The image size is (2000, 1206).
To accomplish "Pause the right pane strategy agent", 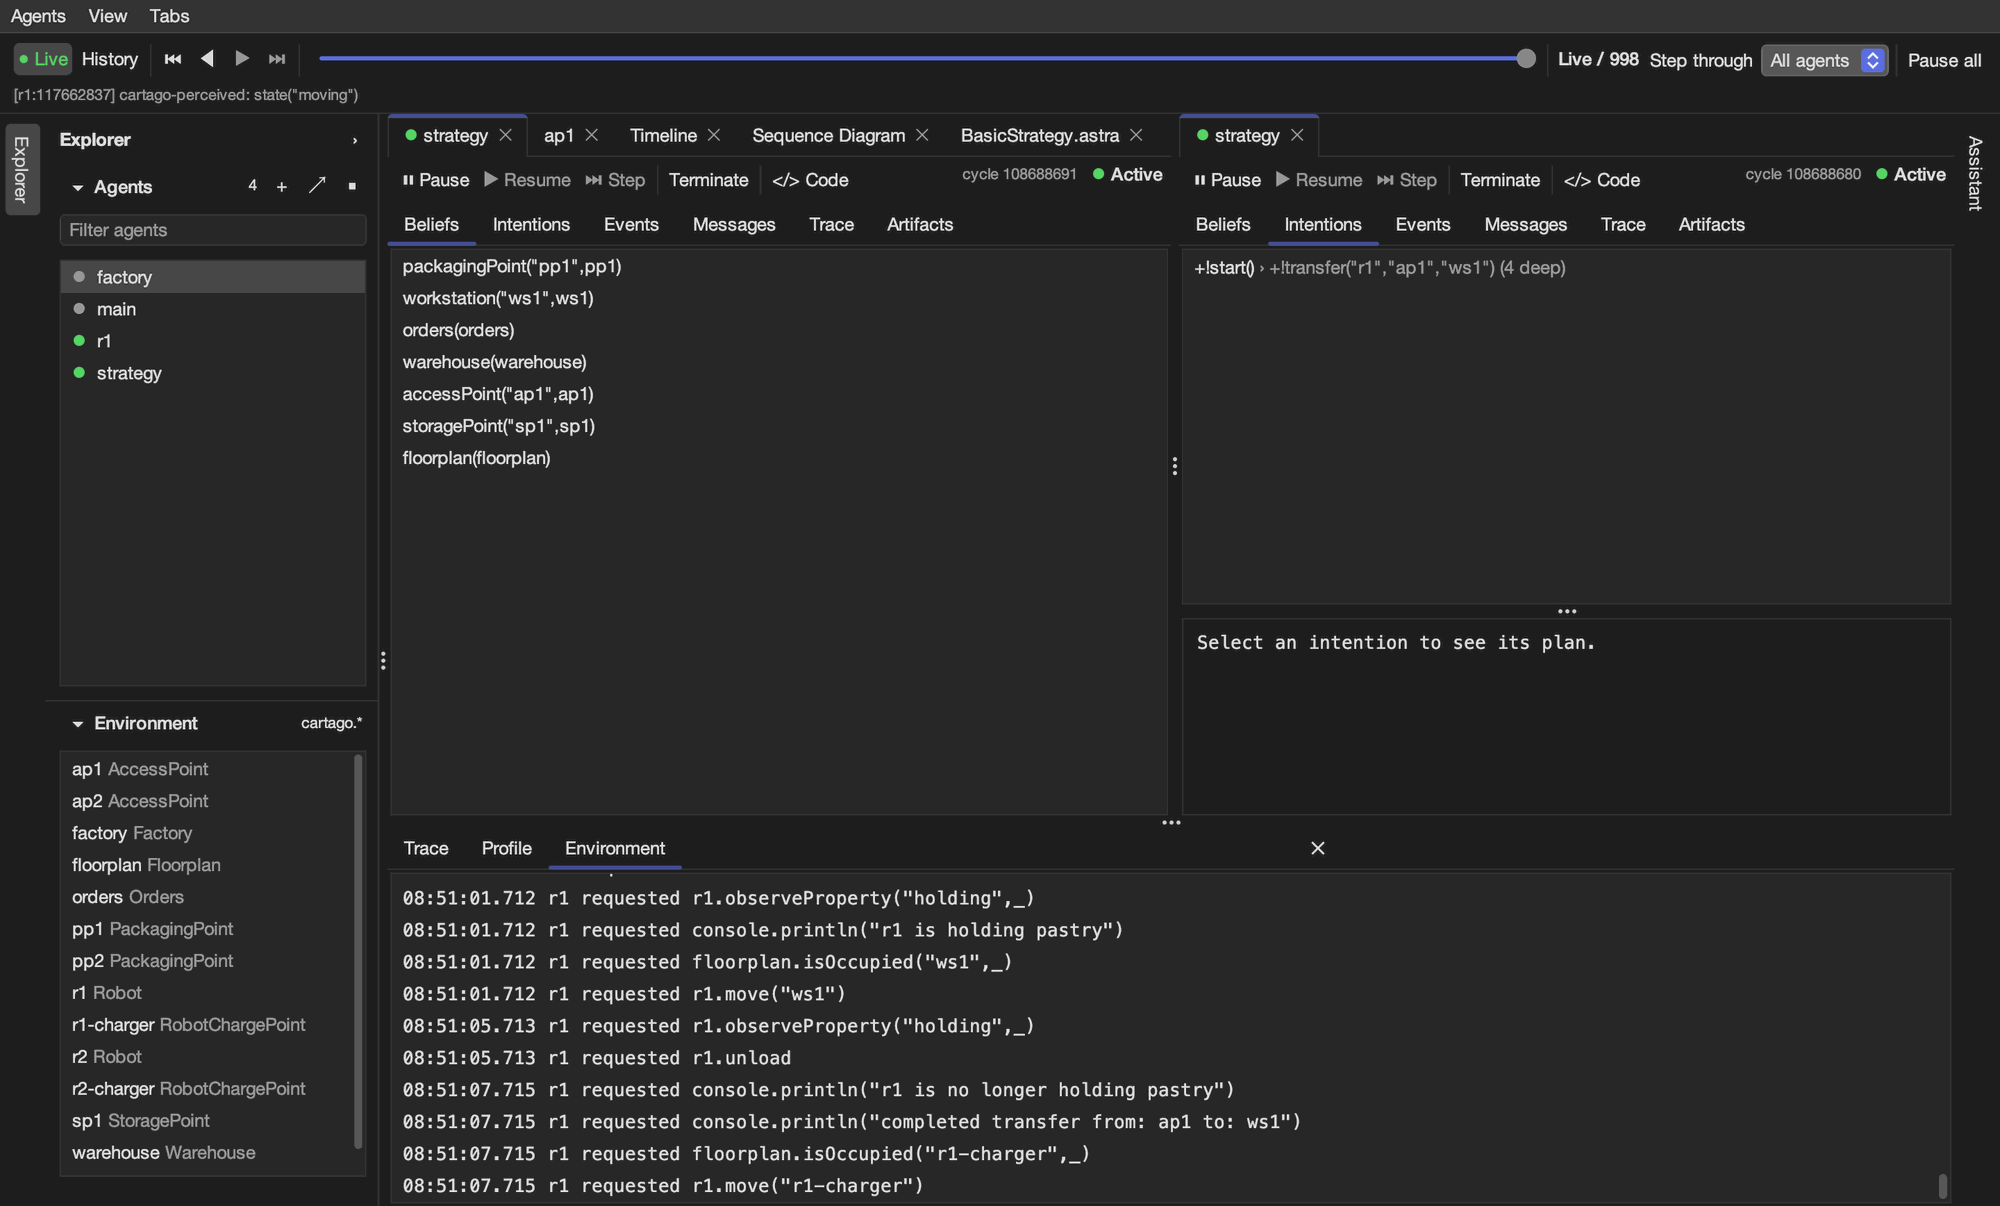I will [1228, 180].
